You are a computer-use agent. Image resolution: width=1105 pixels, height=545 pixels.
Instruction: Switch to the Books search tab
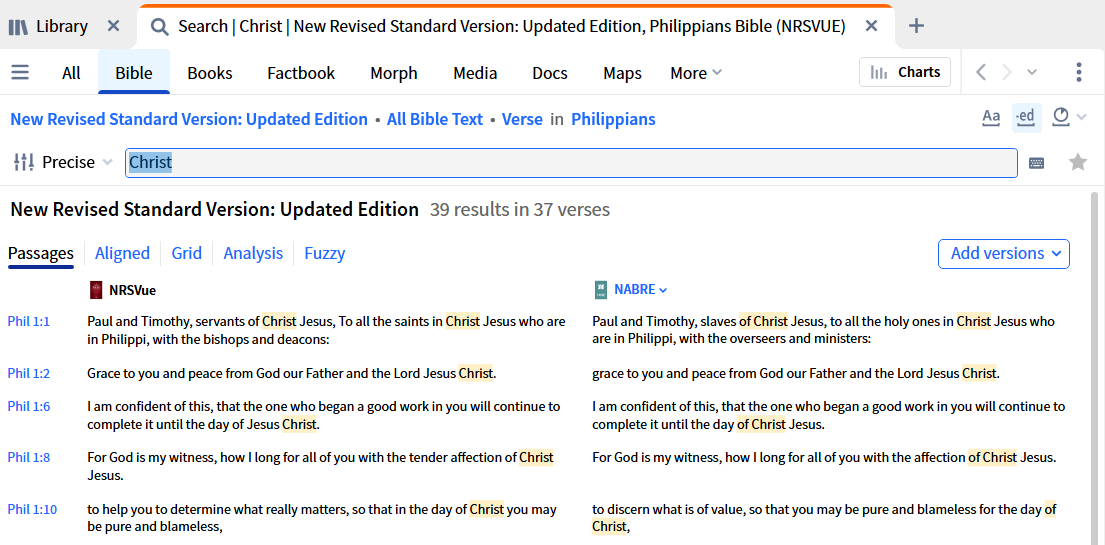click(x=210, y=73)
